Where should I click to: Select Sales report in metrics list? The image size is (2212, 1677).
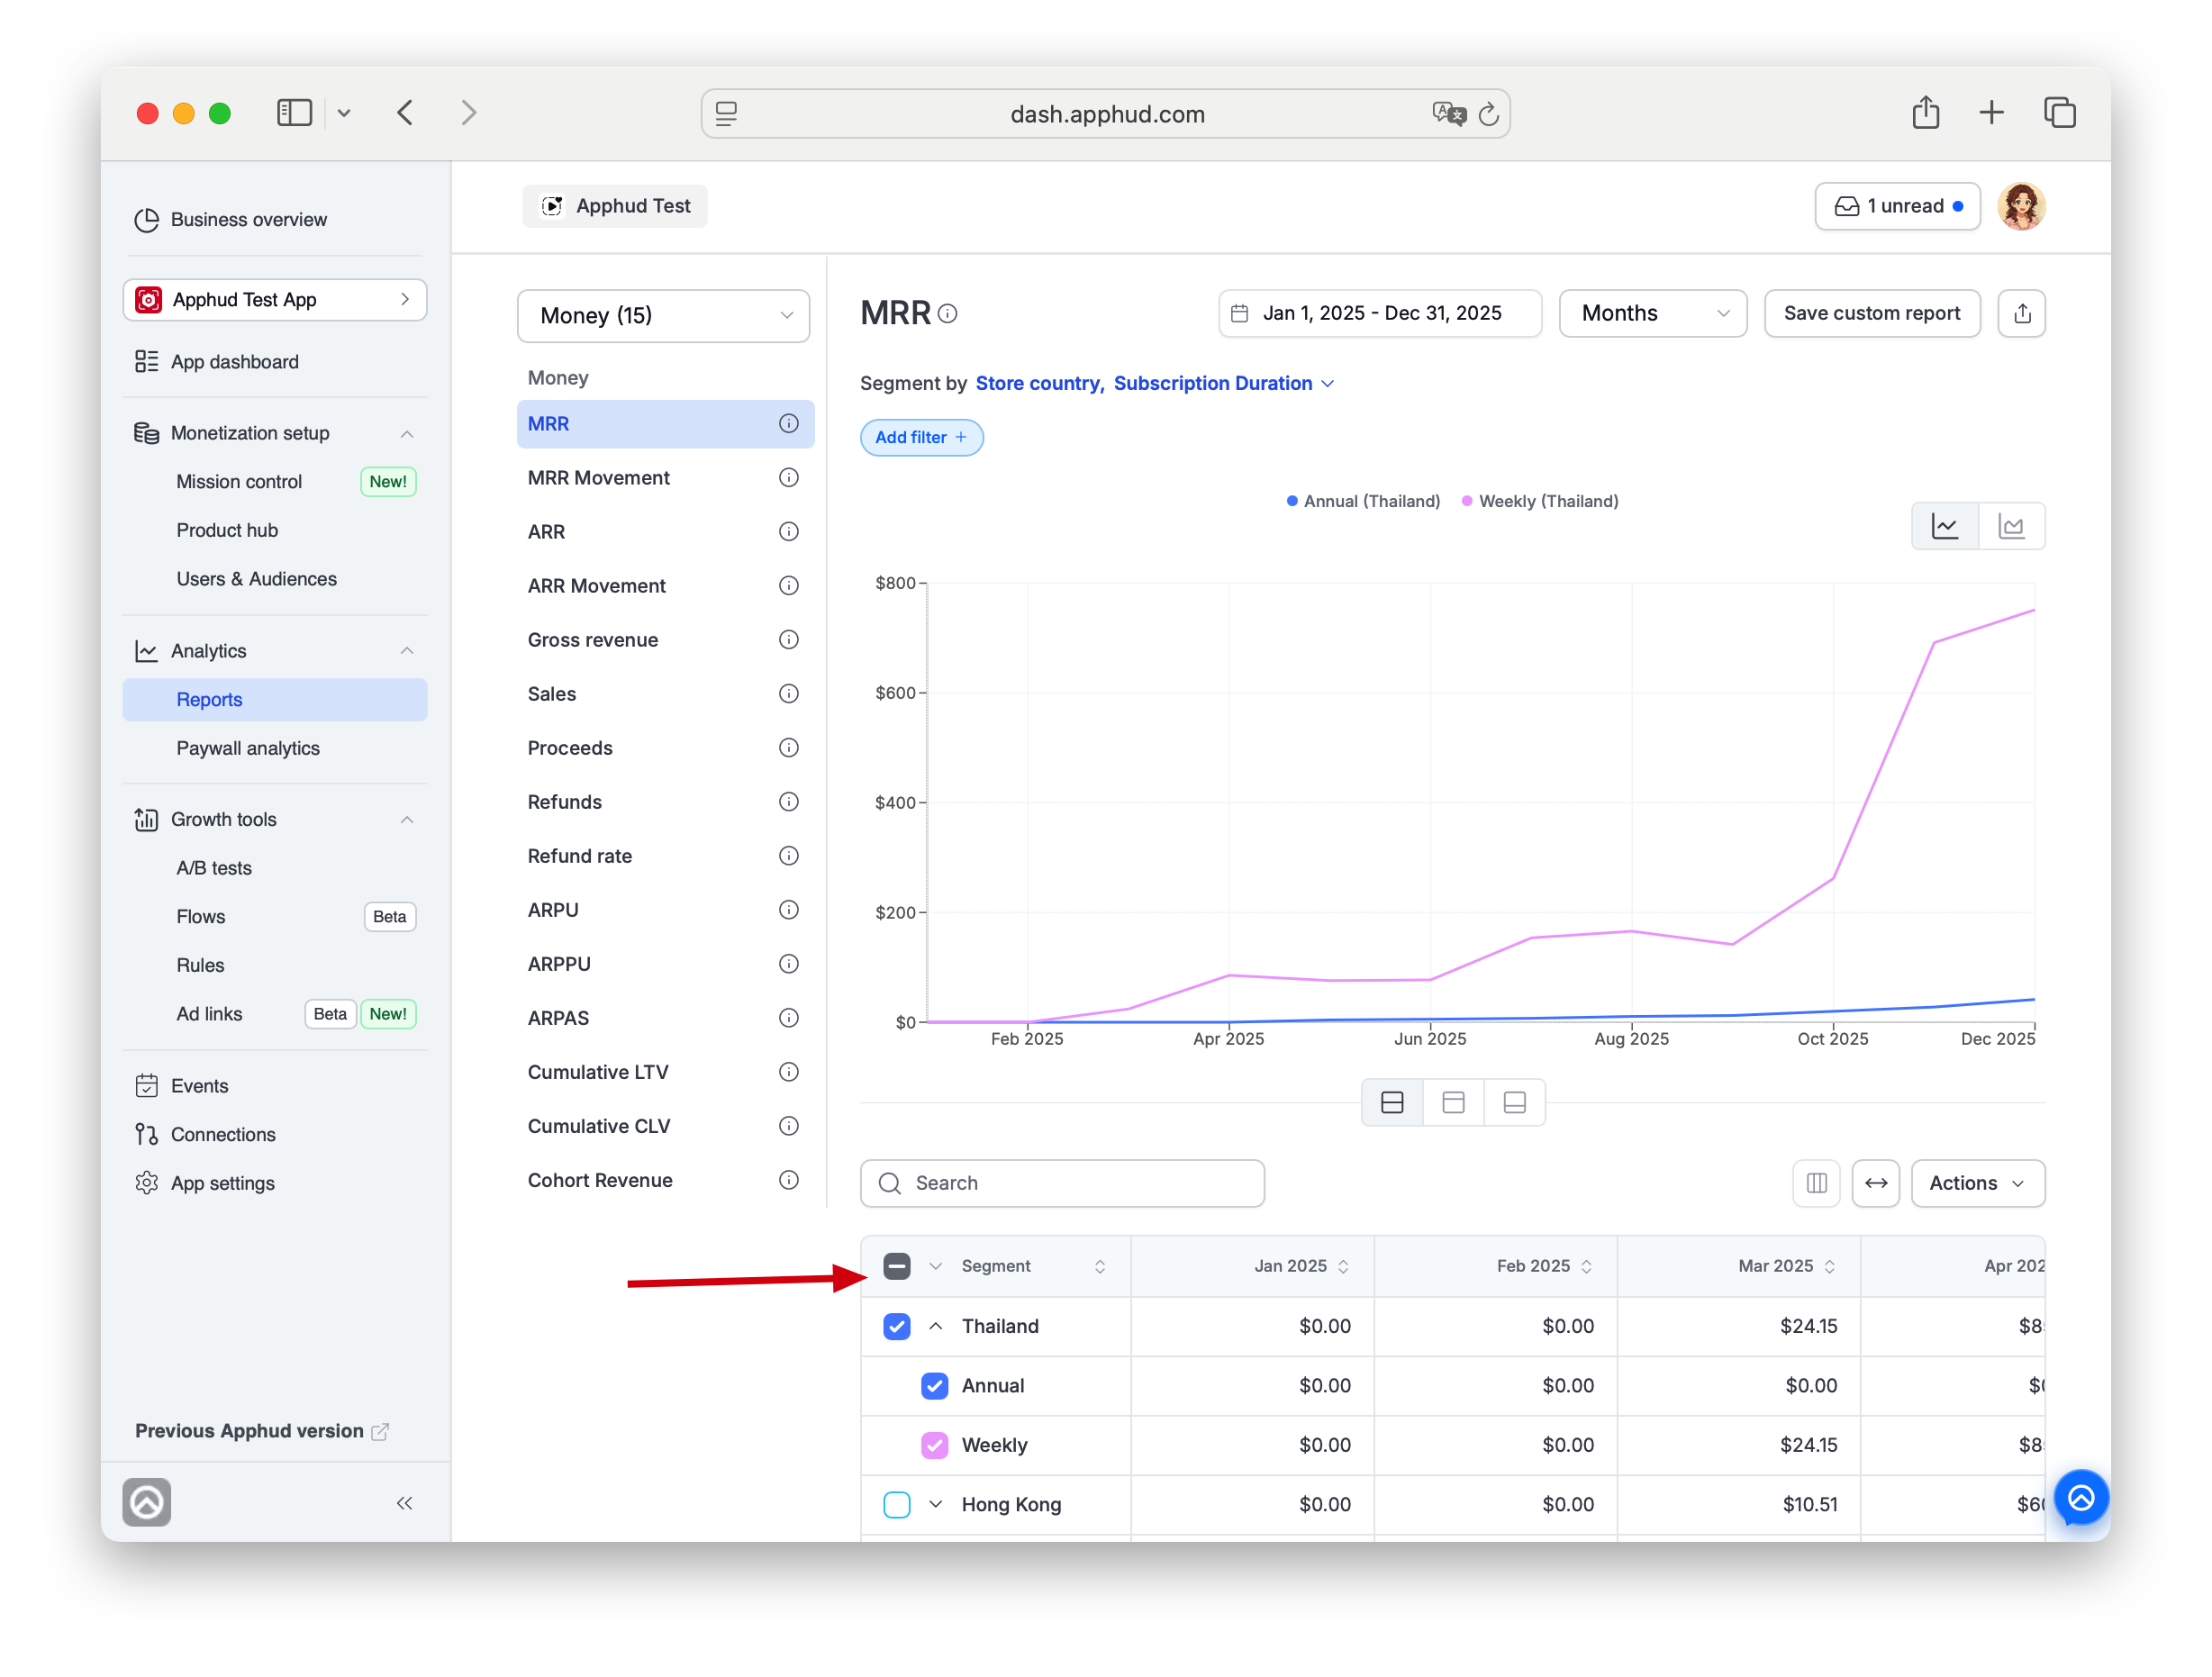tap(552, 694)
